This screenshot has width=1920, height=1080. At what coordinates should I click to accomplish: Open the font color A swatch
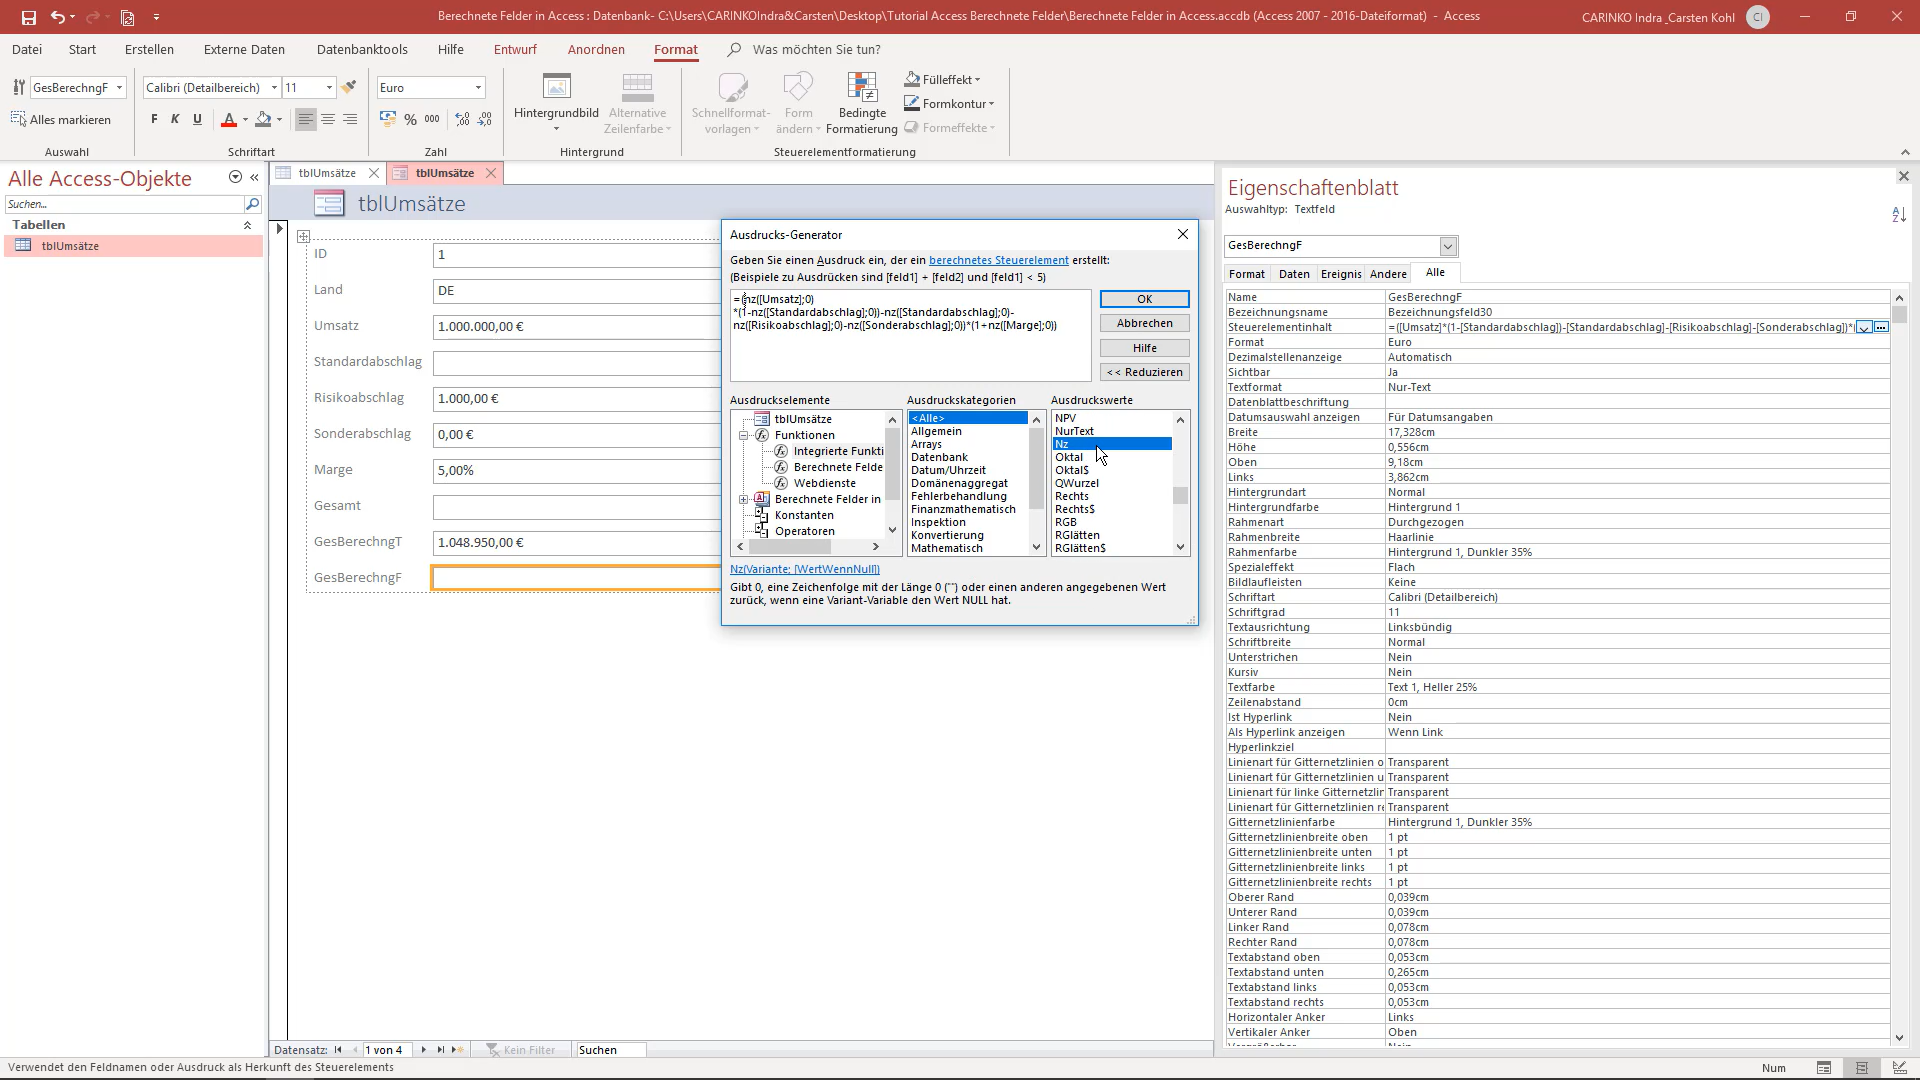(229, 119)
